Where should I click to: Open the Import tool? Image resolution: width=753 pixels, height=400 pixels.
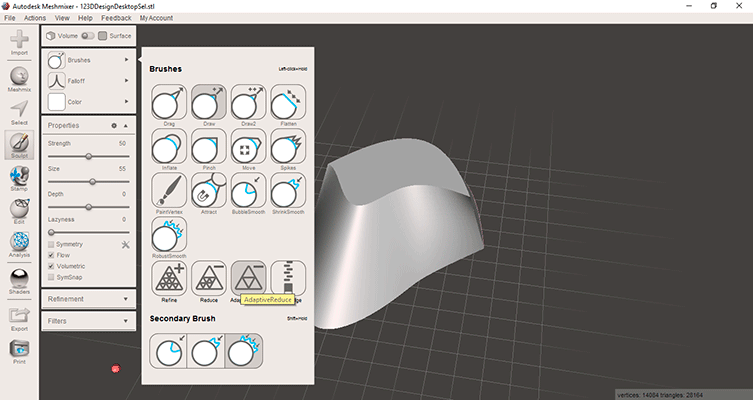[x=19, y=42]
